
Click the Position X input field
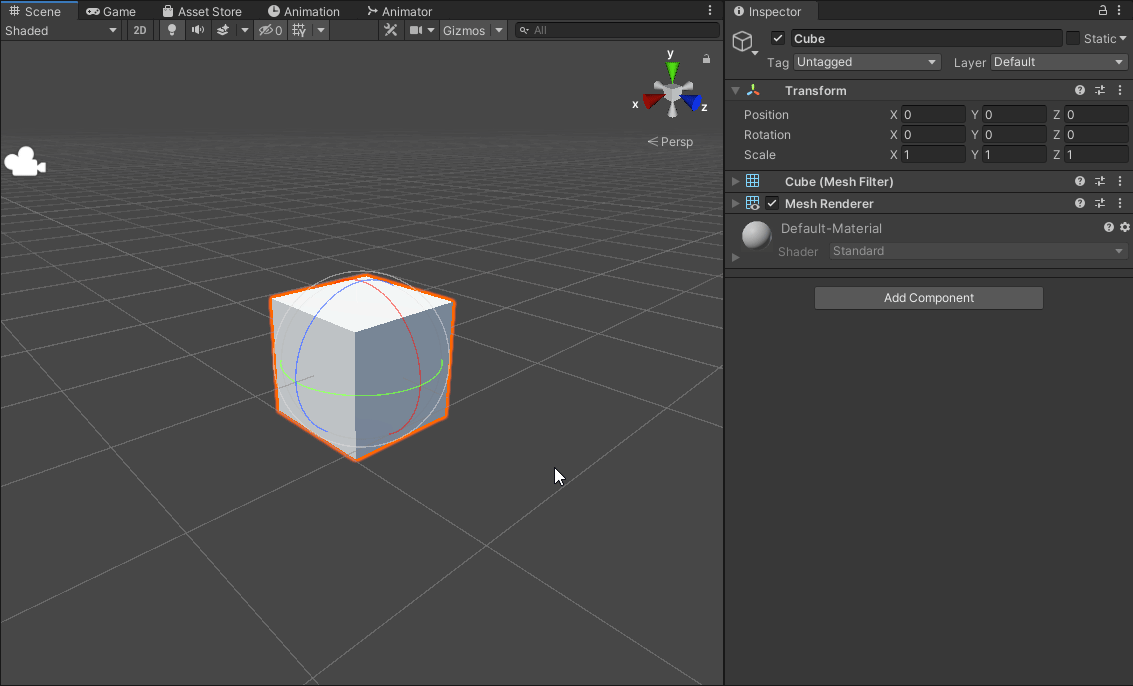(932, 114)
